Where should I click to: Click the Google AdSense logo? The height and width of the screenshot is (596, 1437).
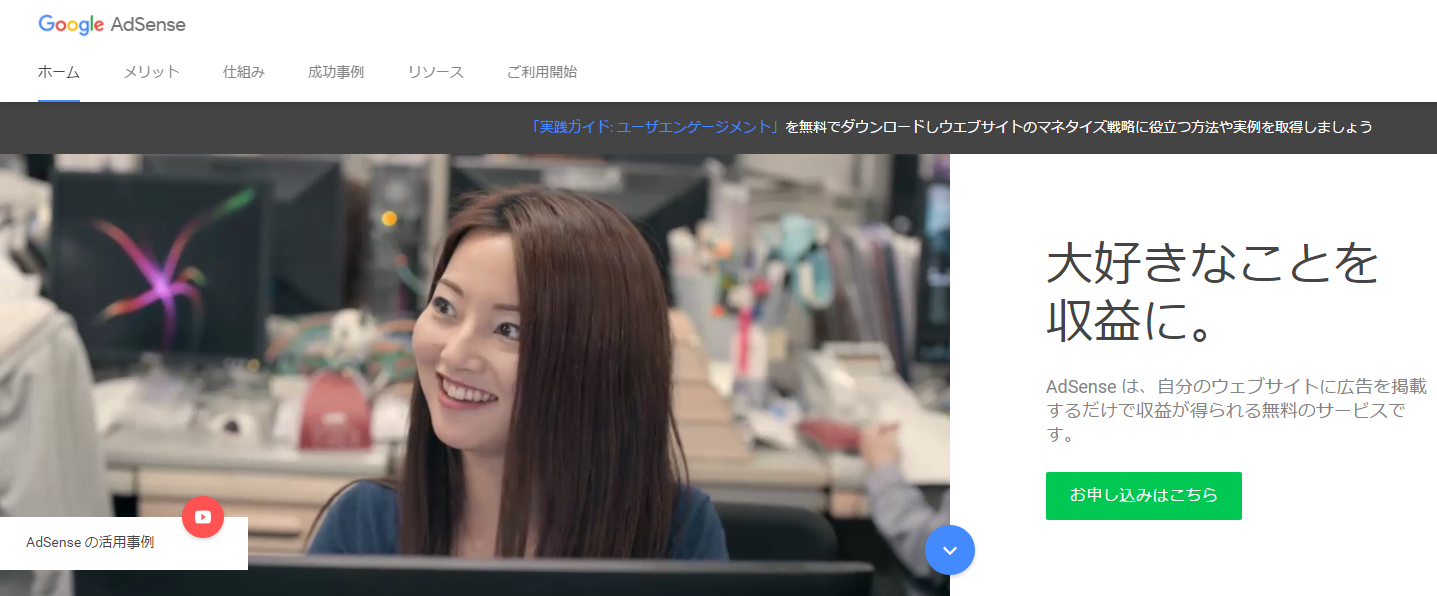(x=112, y=25)
